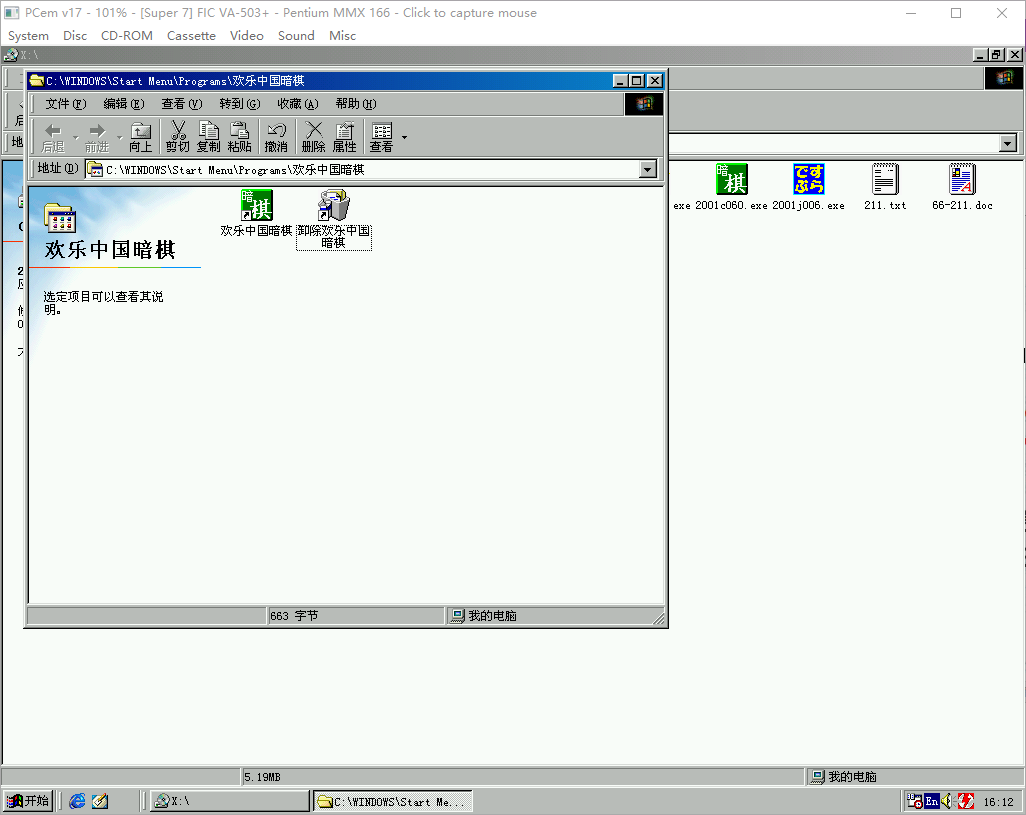
Task: Open PCem Misc menu
Action: 342,36
